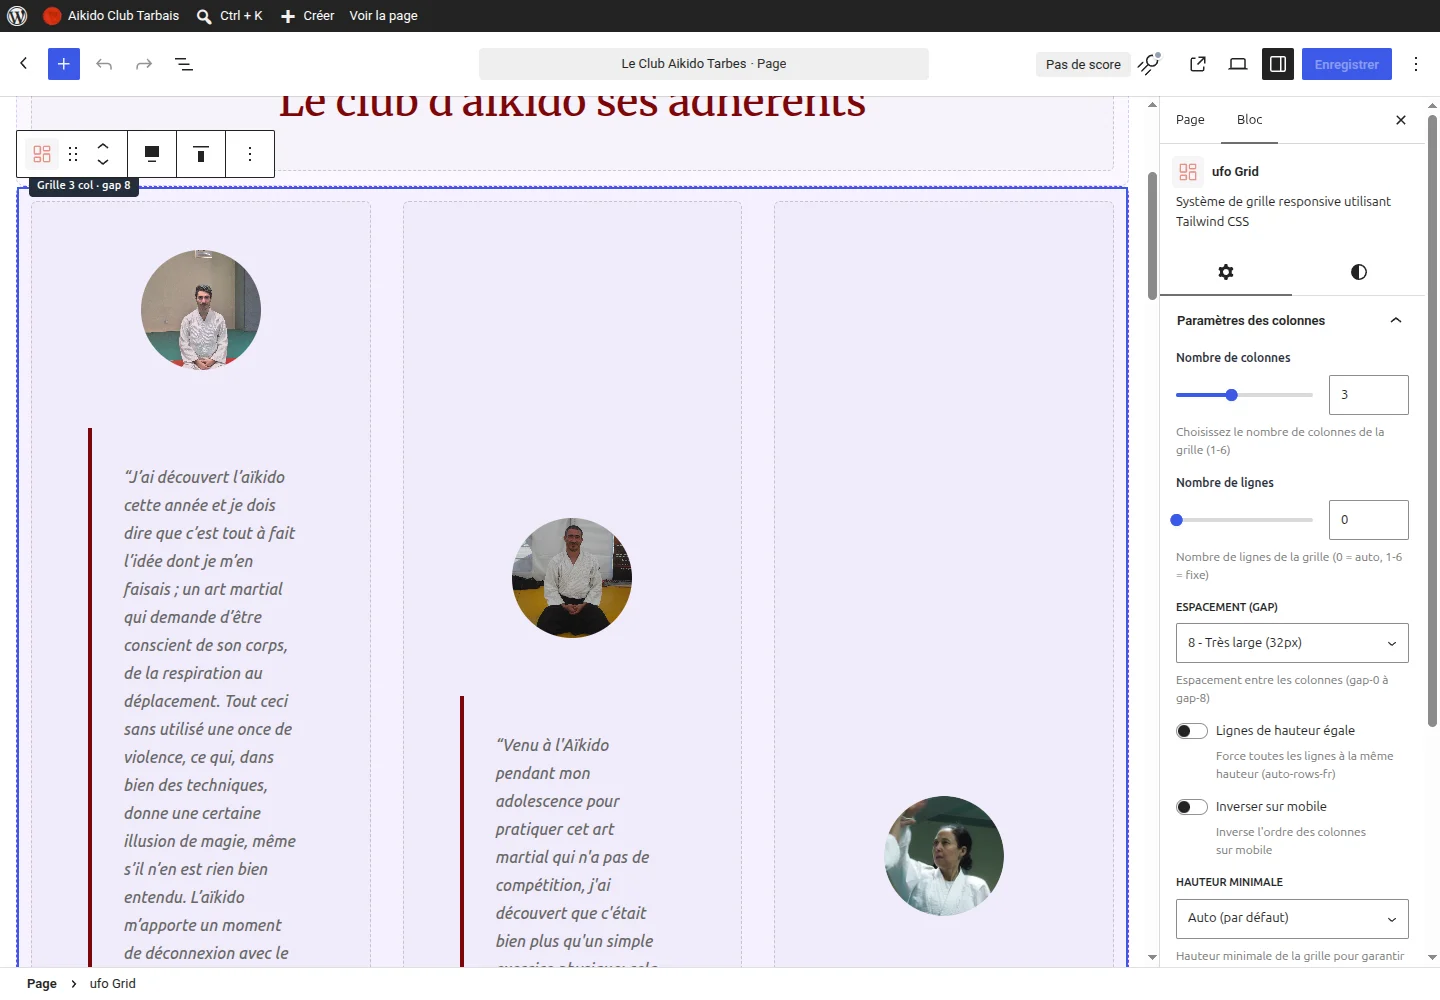Switch to the Page tab
The height and width of the screenshot is (1000, 1440).
[x=1190, y=120]
